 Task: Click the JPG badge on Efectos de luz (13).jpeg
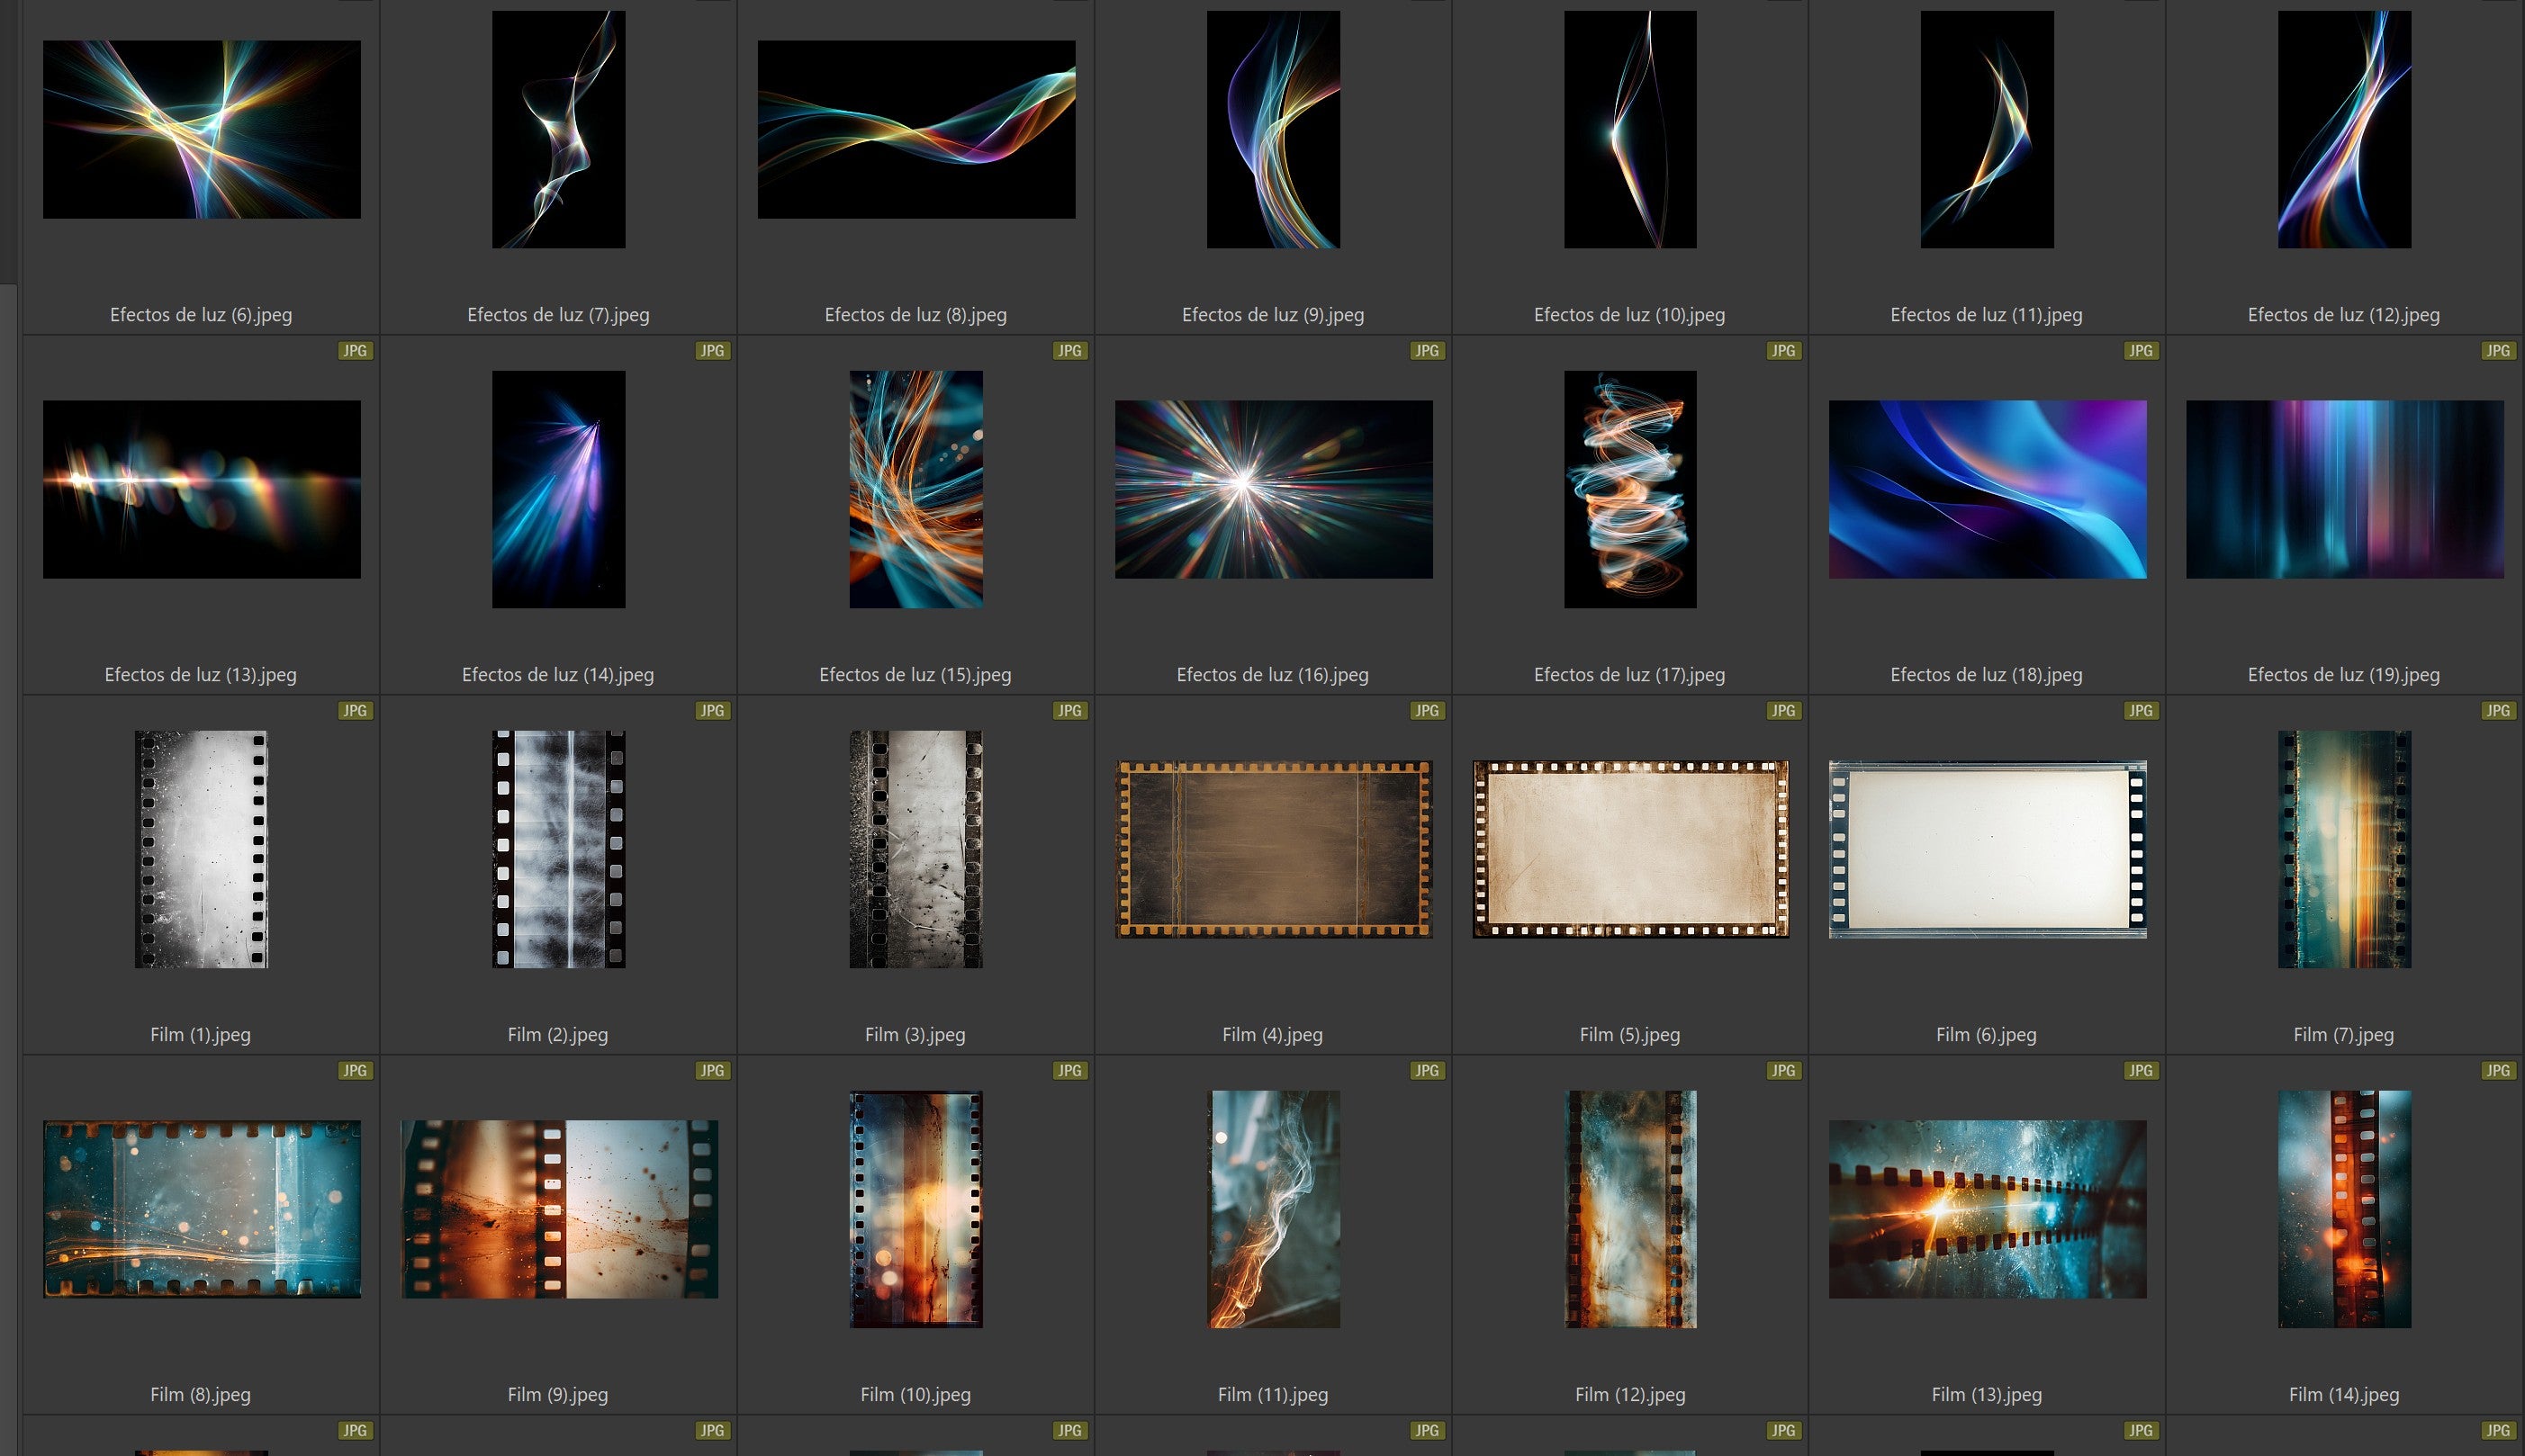tap(355, 351)
